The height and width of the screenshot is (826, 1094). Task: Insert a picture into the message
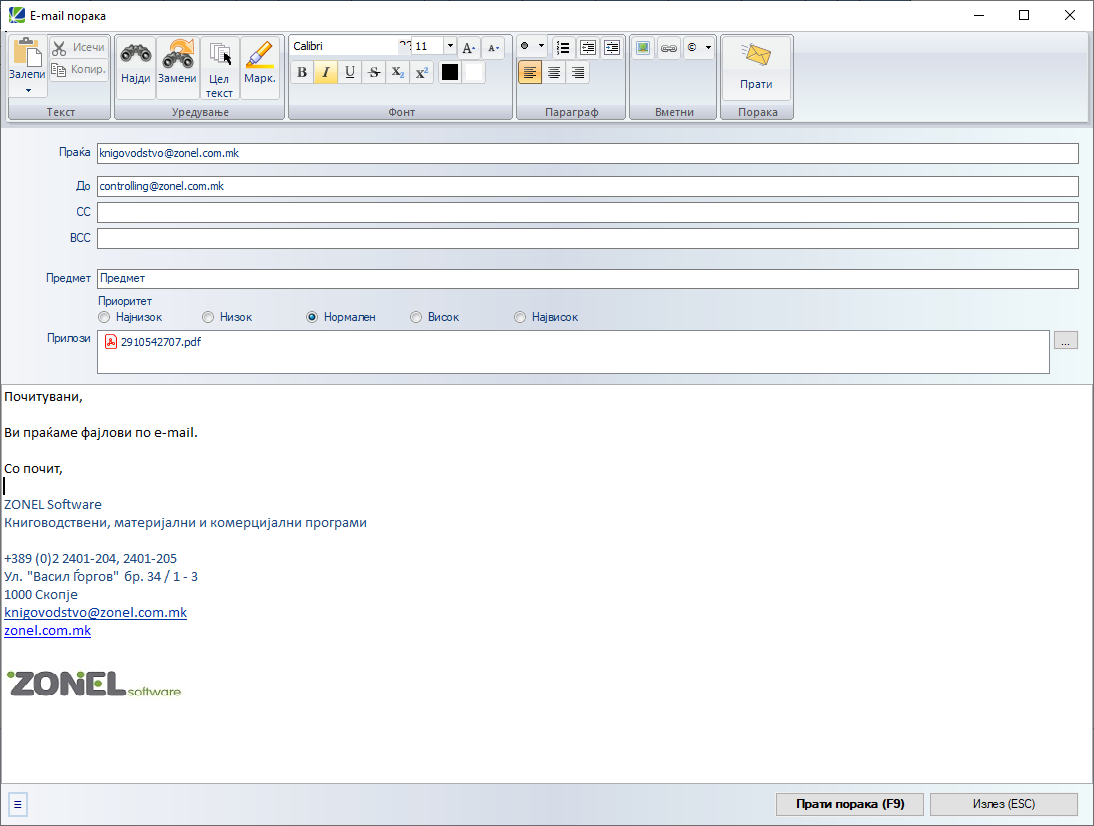643,47
